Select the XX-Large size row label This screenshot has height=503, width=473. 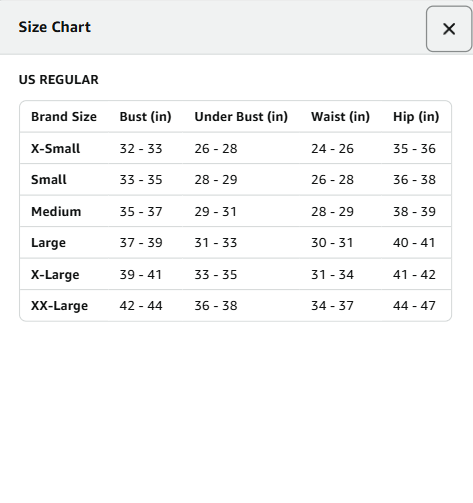[60, 306]
